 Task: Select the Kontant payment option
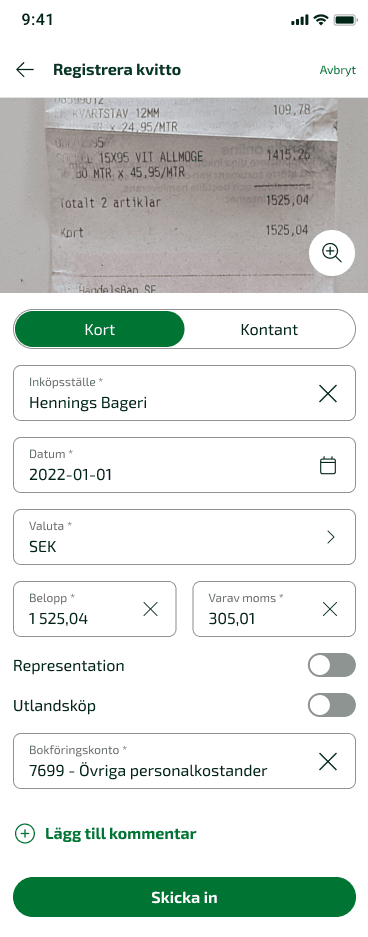(x=269, y=329)
